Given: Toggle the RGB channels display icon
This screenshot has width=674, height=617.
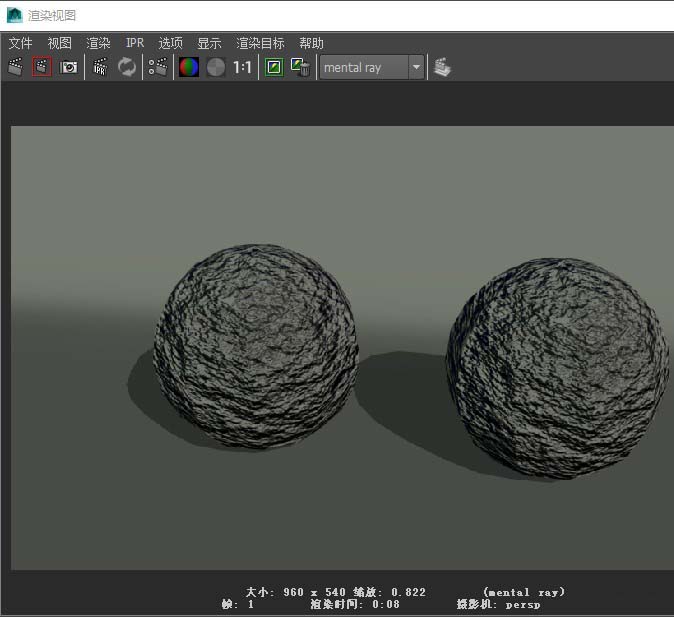Looking at the screenshot, I should click(189, 67).
